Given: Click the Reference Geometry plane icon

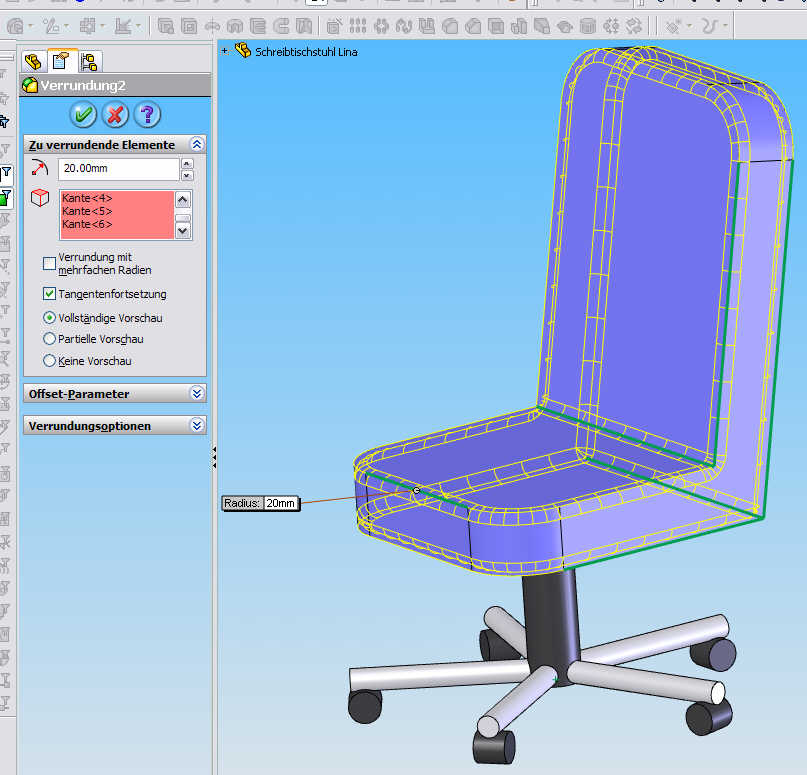Looking at the screenshot, I should point(674,26).
